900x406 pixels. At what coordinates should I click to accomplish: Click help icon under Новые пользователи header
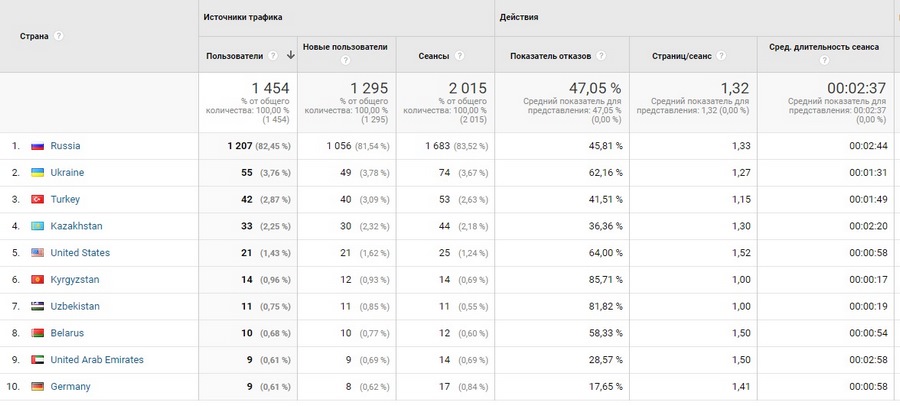[x=346, y=60]
